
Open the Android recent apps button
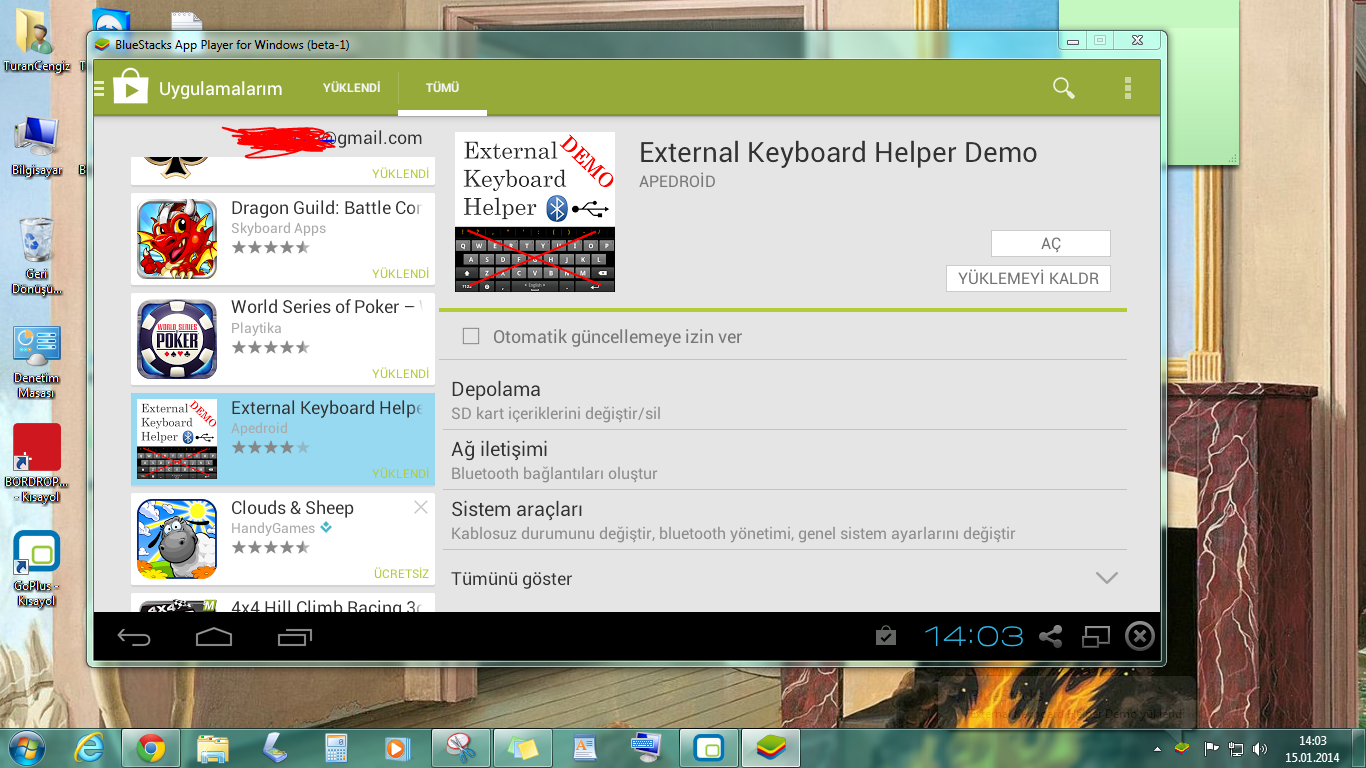(x=295, y=637)
